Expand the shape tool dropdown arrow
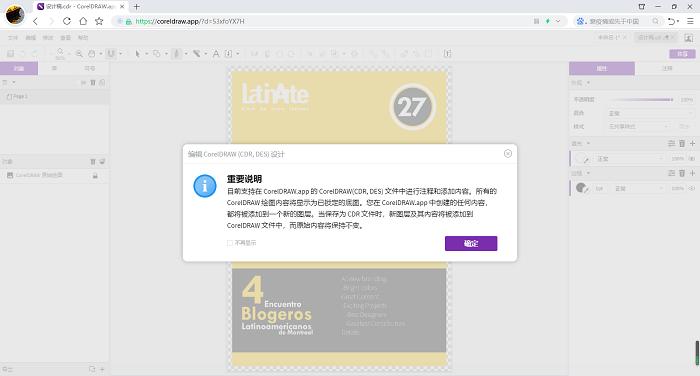 tap(166, 54)
